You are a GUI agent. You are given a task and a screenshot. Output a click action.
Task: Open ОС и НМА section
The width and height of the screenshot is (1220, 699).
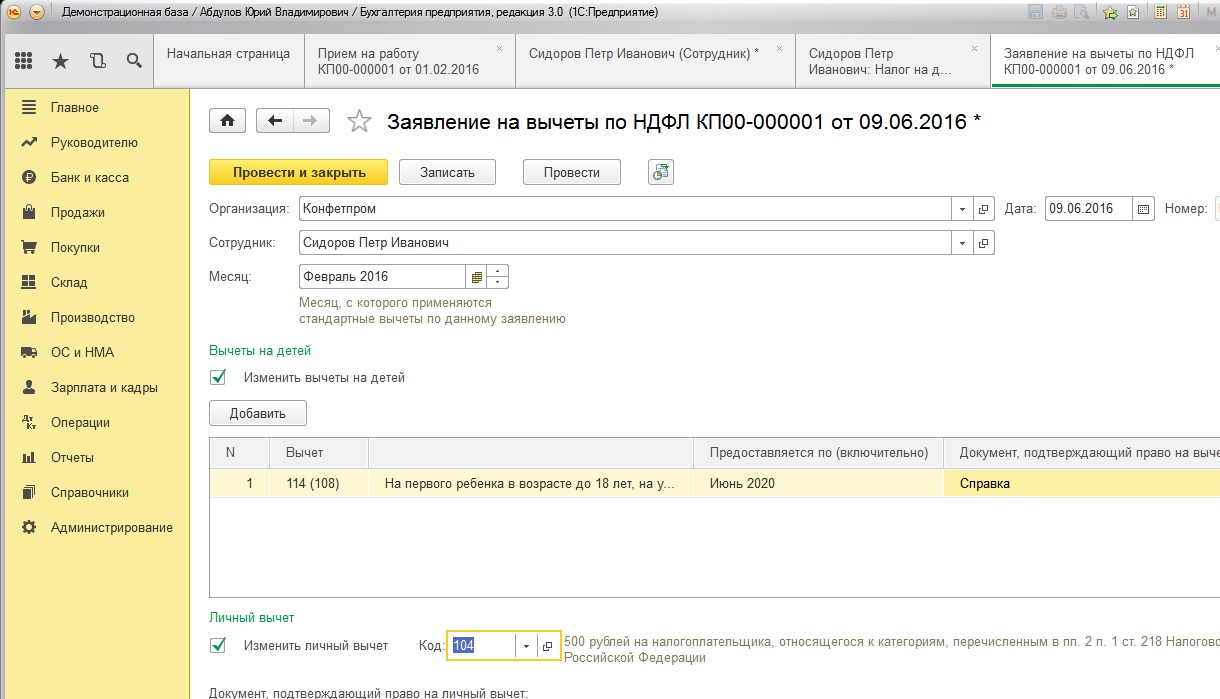pos(82,352)
